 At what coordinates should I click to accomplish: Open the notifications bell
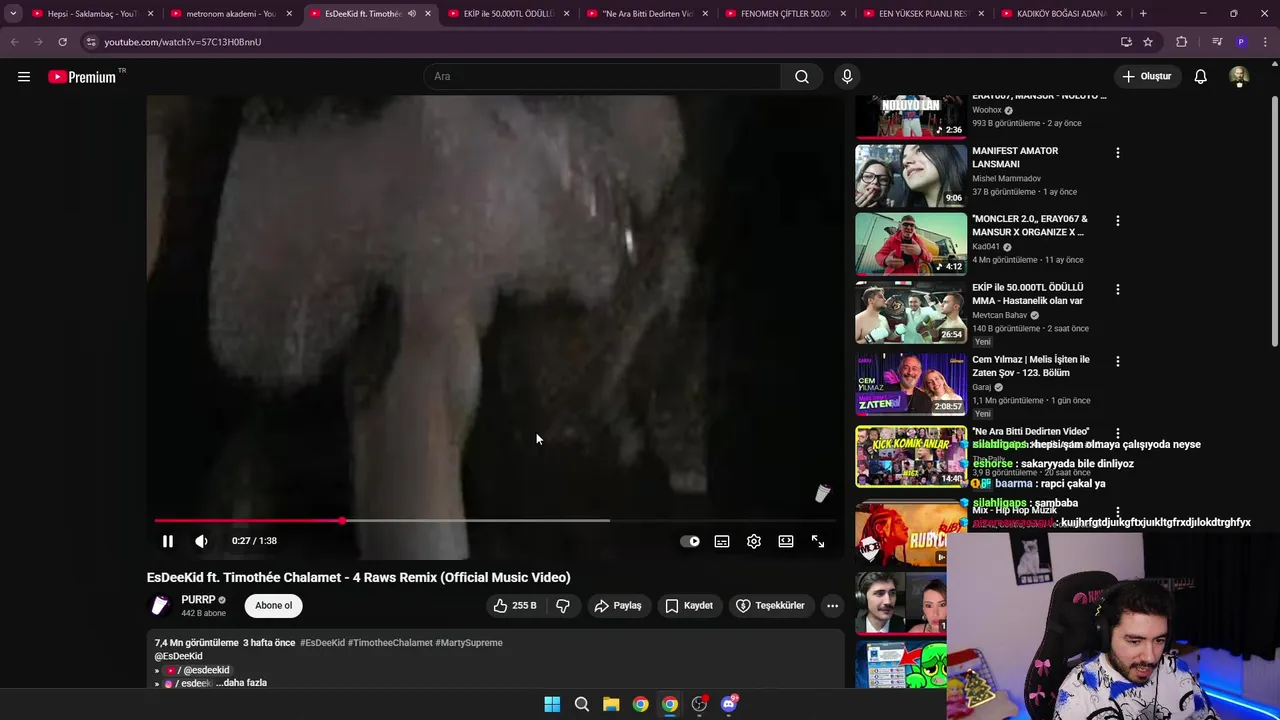tap(1200, 76)
